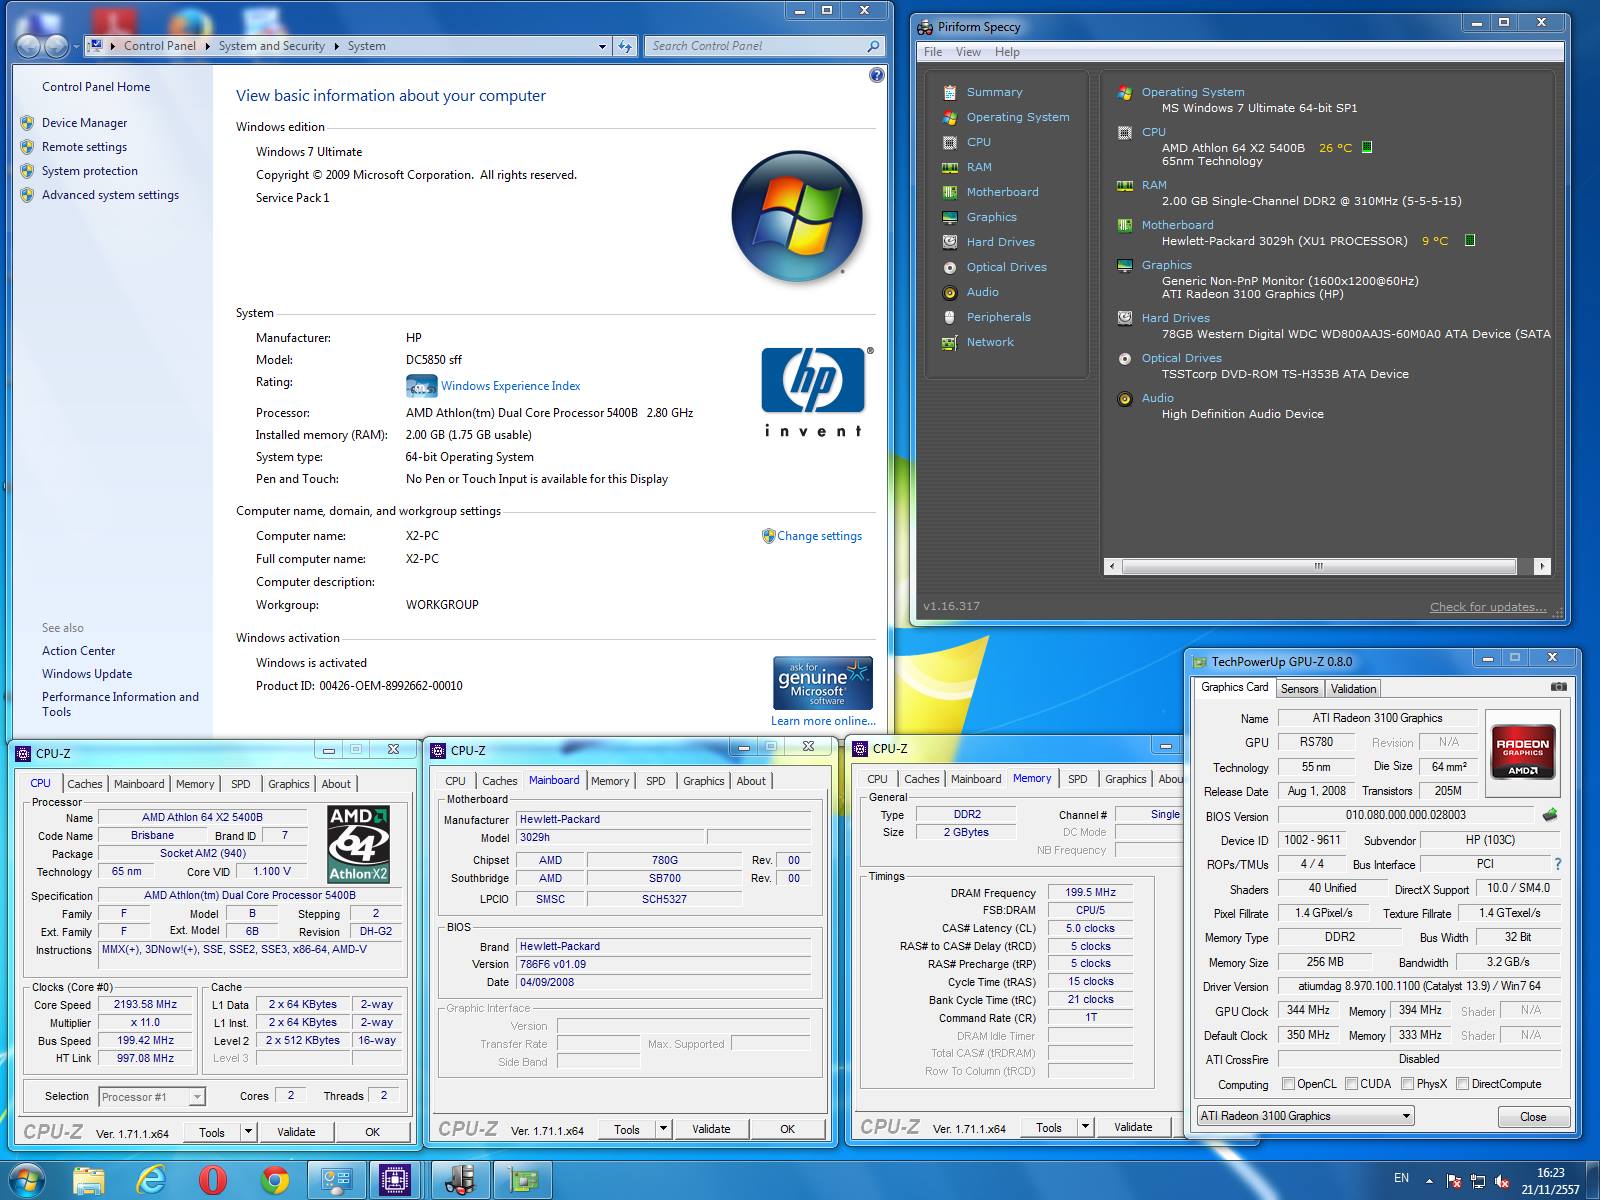The height and width of the screenshot is (1200, 1600).
Task: Open the Processor #1 selection dropdown
Action: [152, 1097]
